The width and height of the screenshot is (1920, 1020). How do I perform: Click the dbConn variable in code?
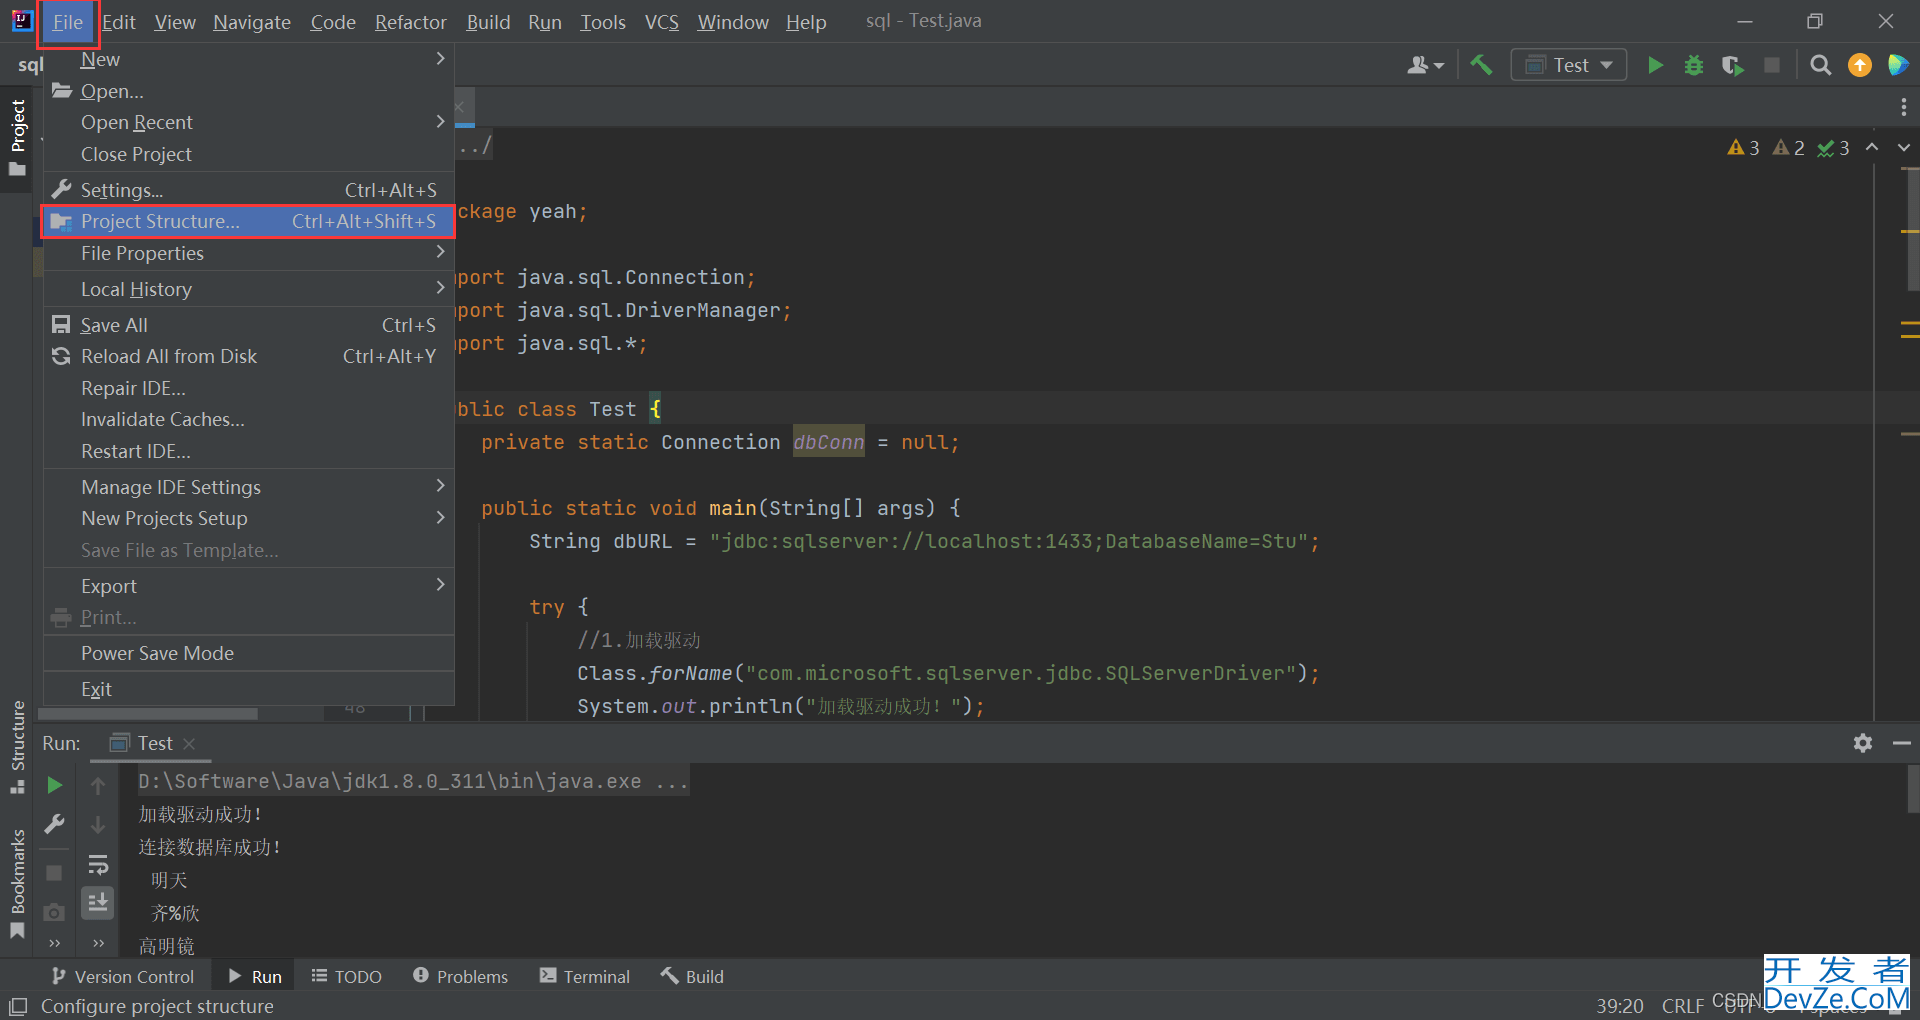828,442
